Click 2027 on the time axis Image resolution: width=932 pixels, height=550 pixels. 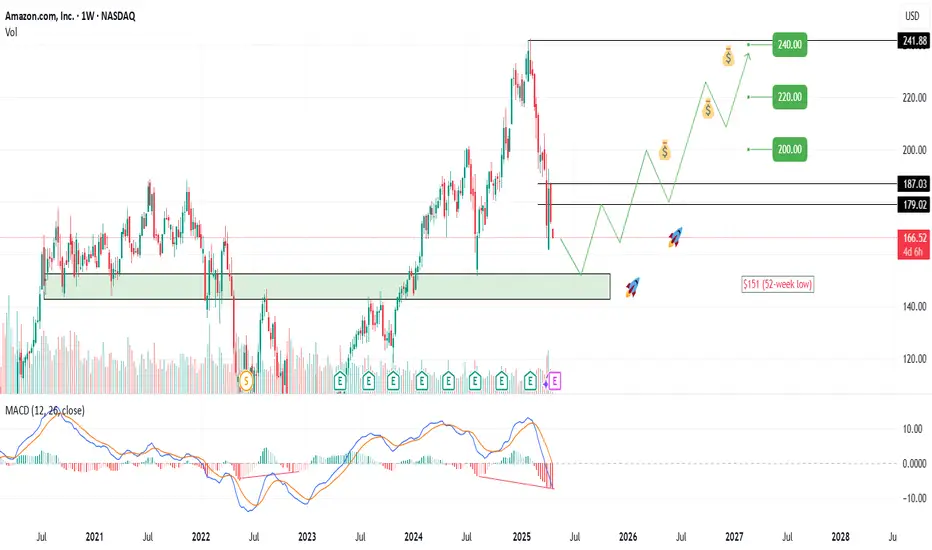click(734, 537)
